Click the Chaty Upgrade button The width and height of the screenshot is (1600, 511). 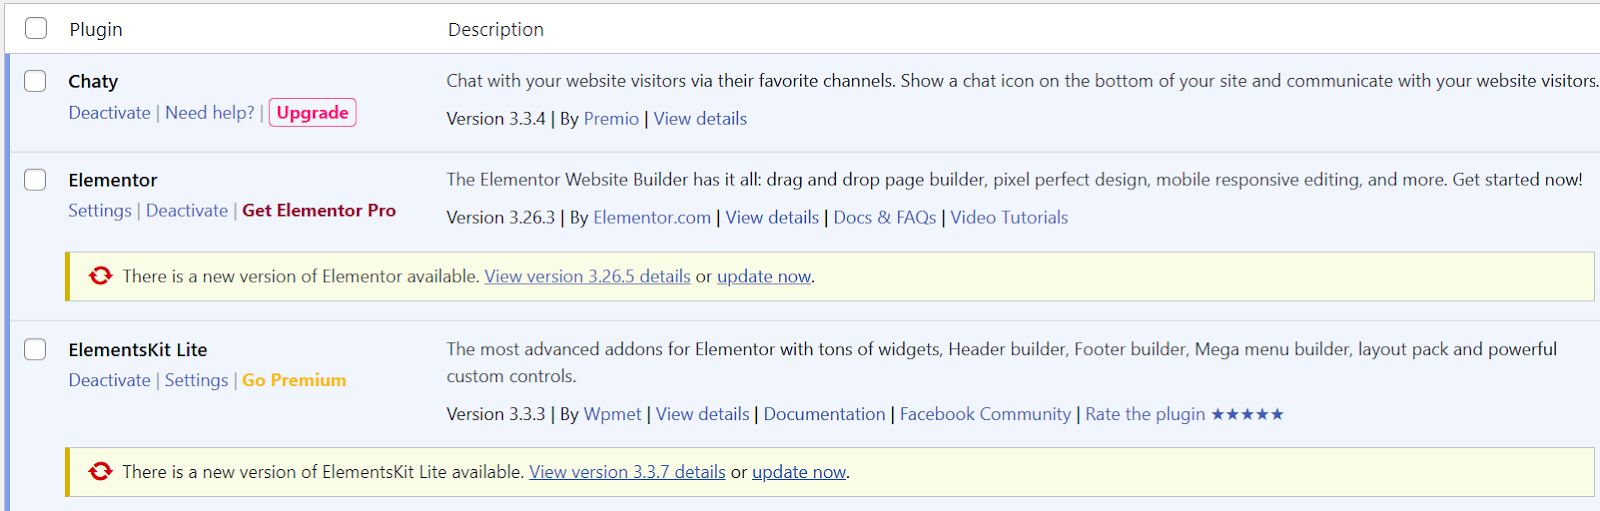[313, 113]
